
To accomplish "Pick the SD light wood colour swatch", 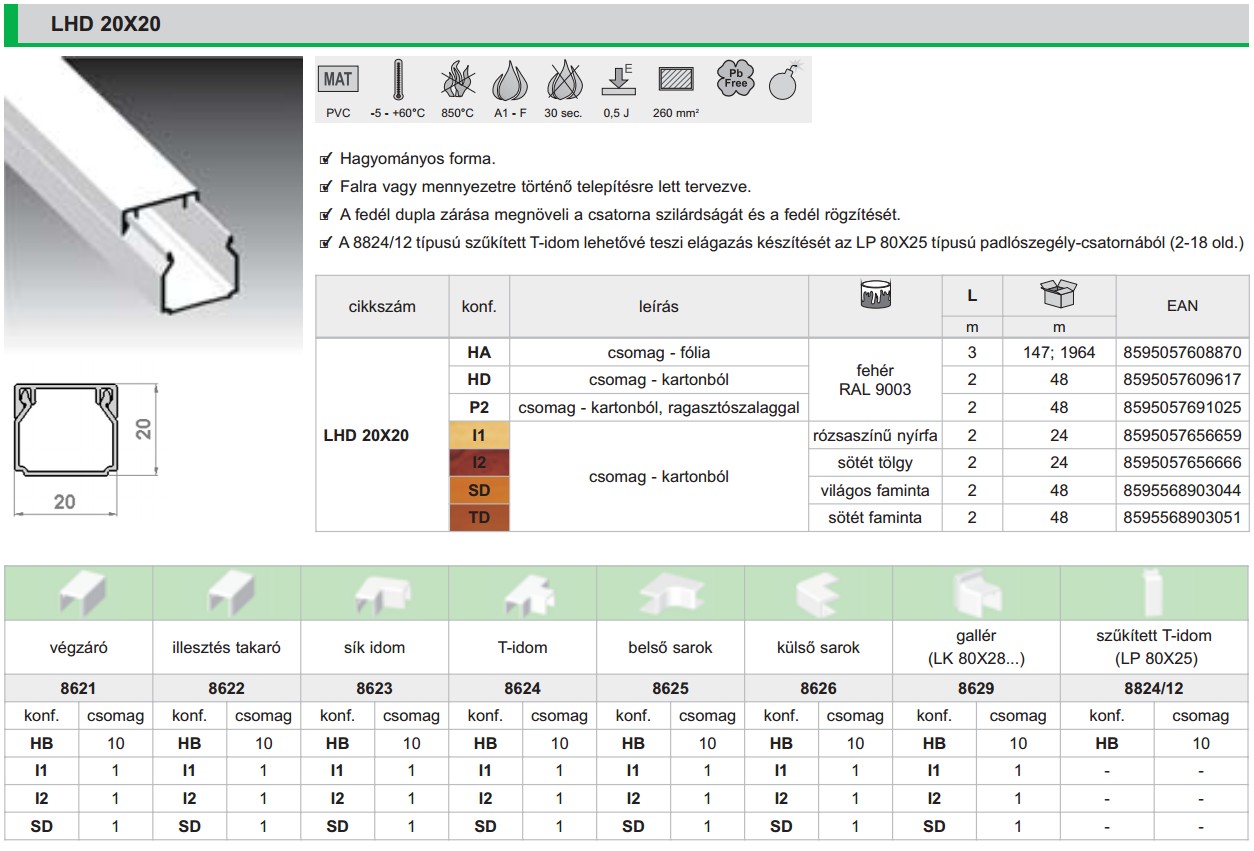I will tap(480, 490).
